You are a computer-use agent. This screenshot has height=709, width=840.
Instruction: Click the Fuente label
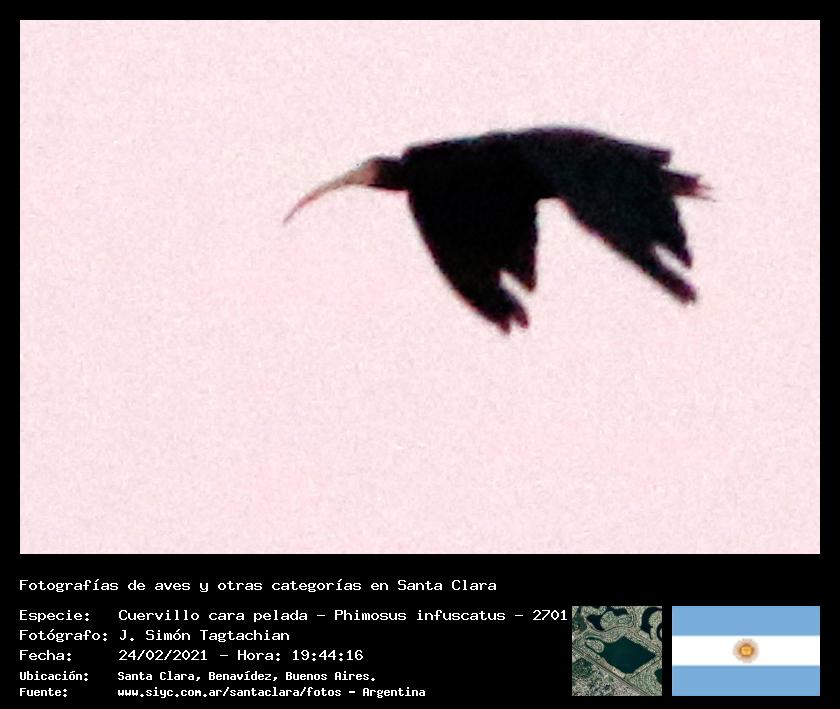tap(44, 692)
